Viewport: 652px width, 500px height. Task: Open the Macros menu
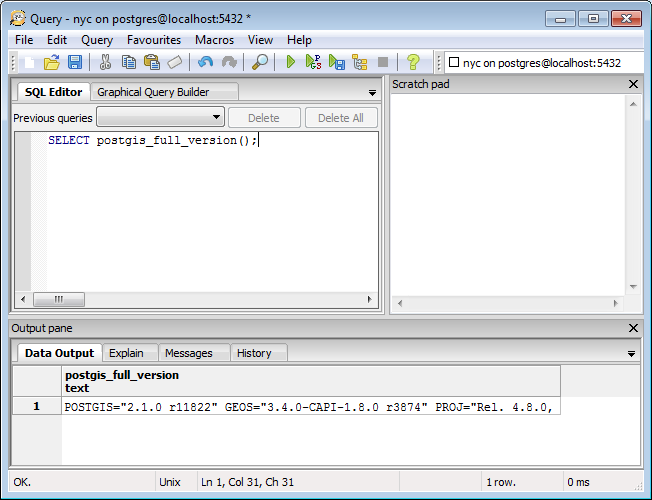[x=214, y=40]
